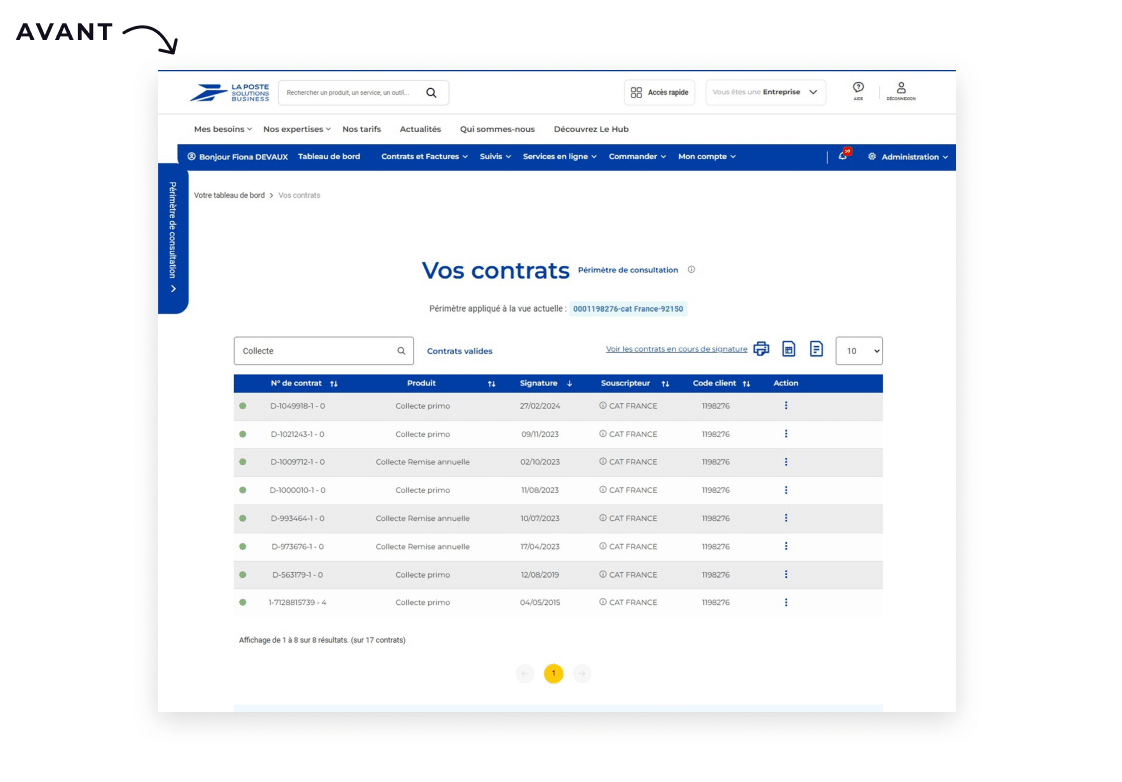This screenshot has height=782, width=1122.
Task: Click signature date 27/02/2024
Action: coord(540,406)
